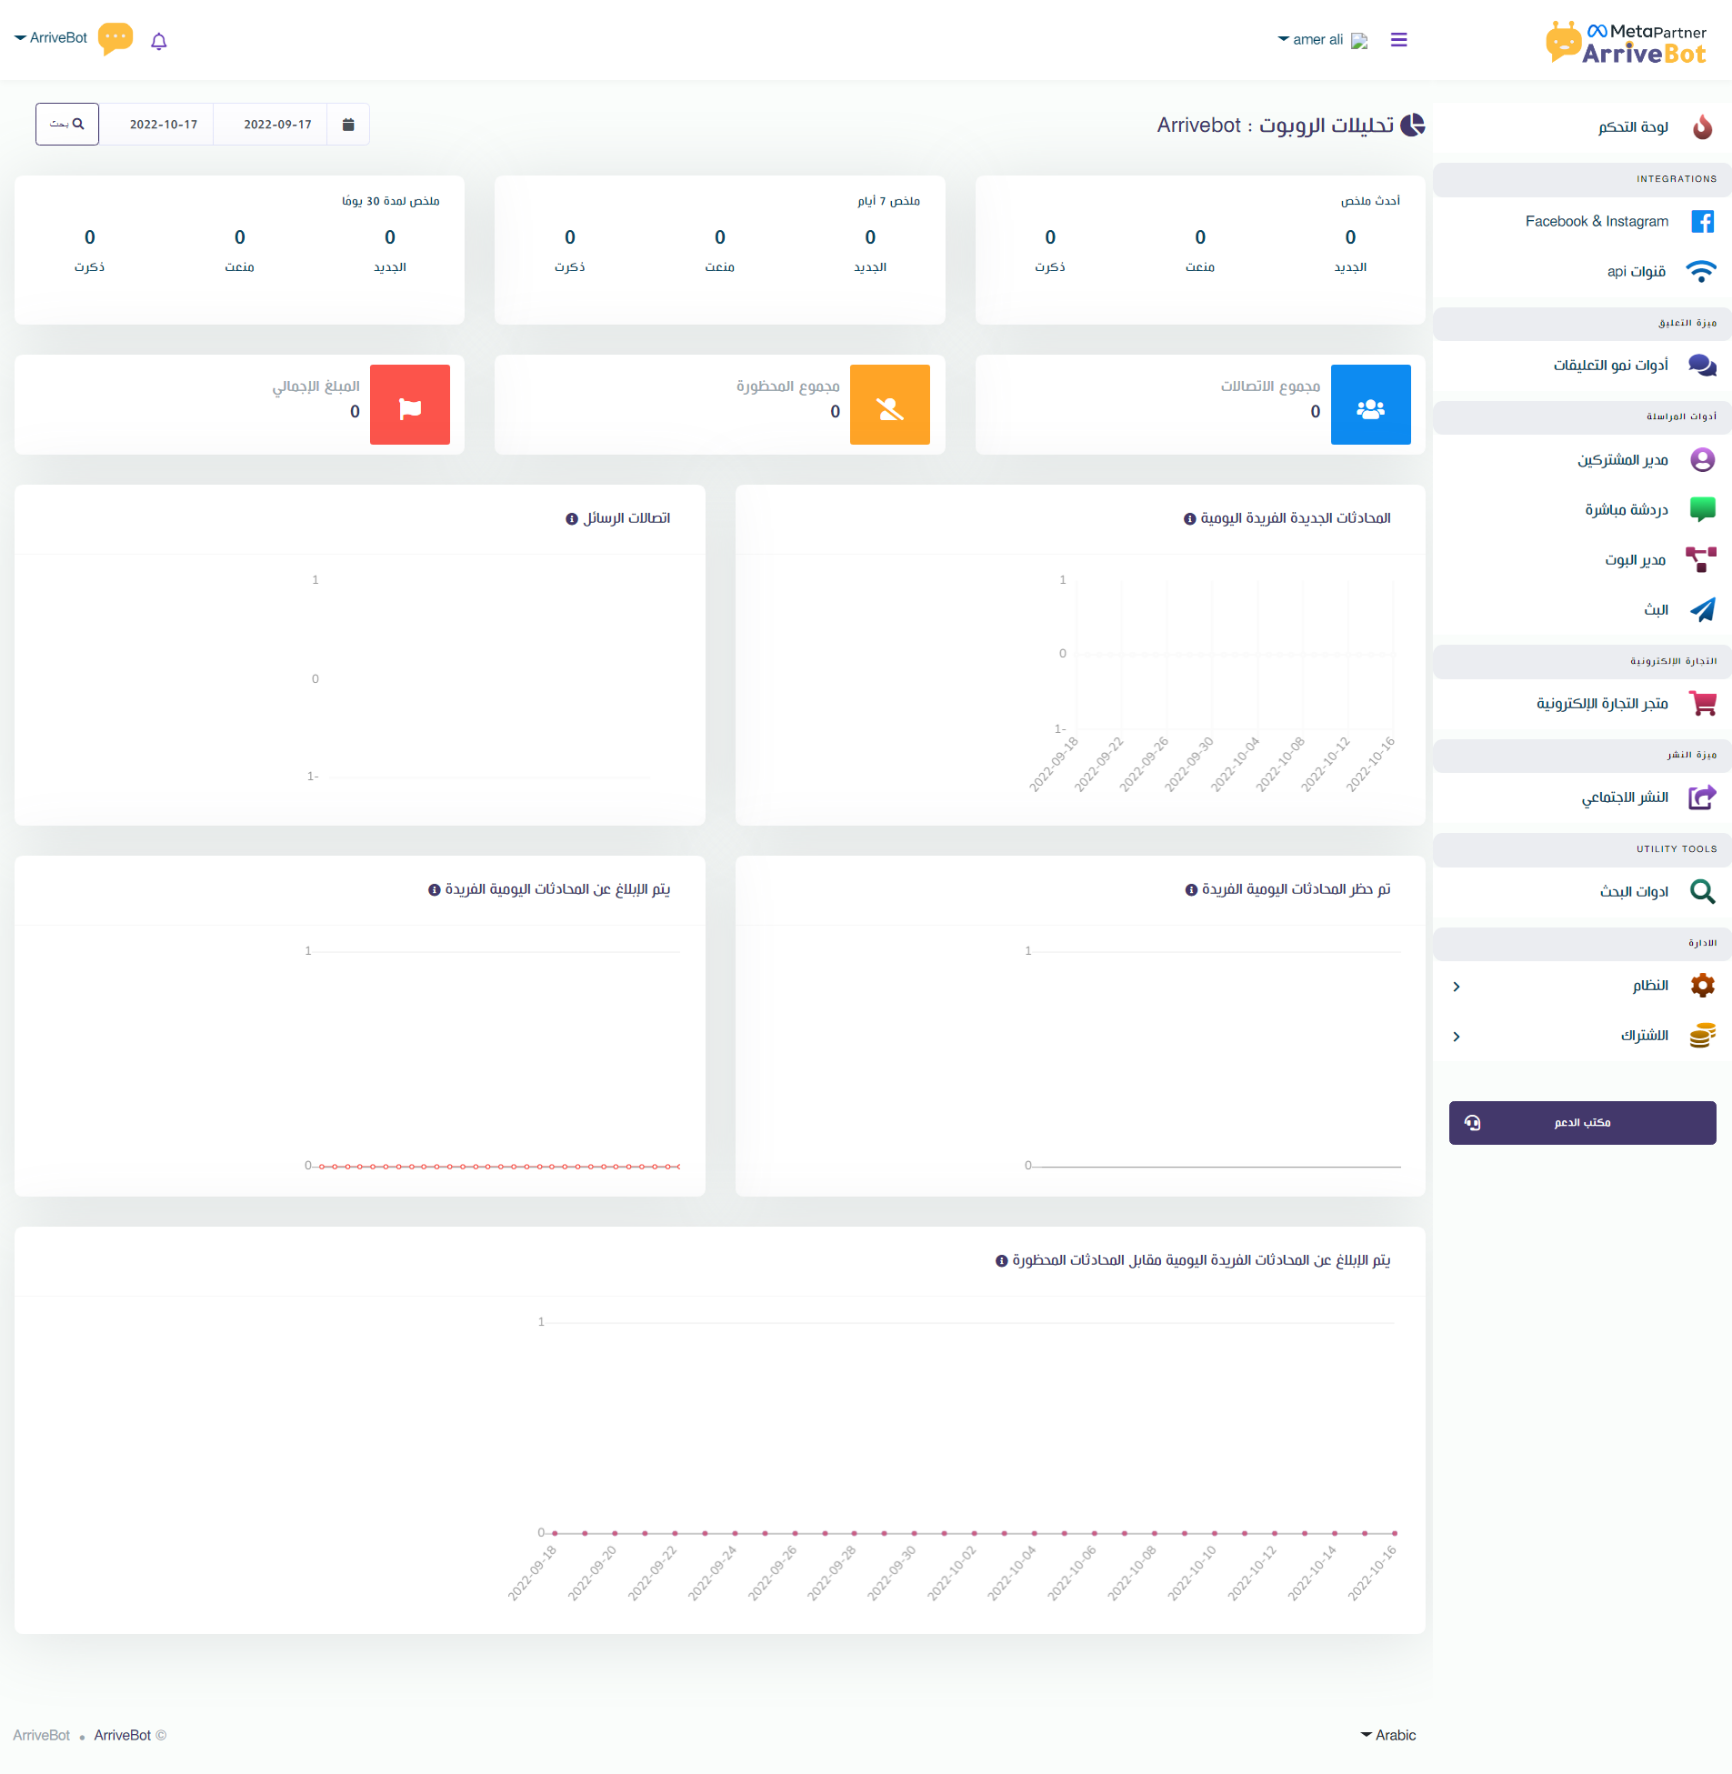Click the blue total subscribers icon tile
This screenshot has width=1732, height=1774.
[1369, 405]
